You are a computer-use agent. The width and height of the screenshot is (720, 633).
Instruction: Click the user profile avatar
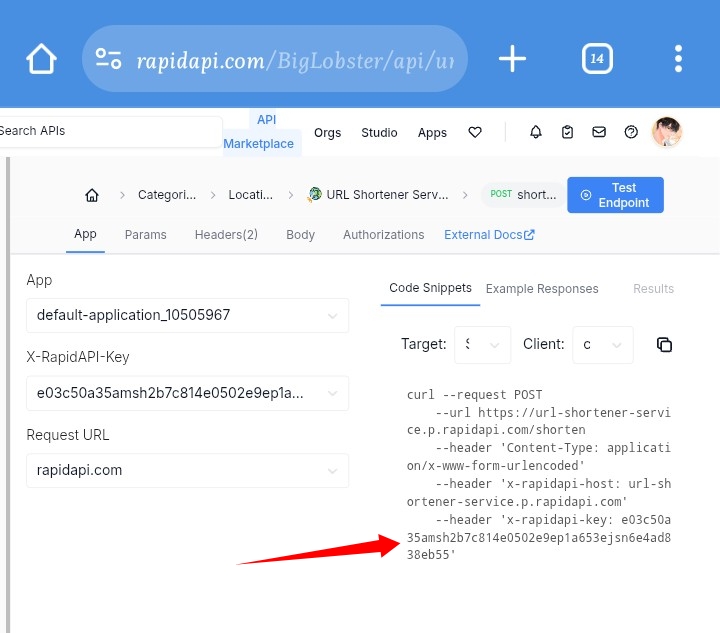pos(667,132)
